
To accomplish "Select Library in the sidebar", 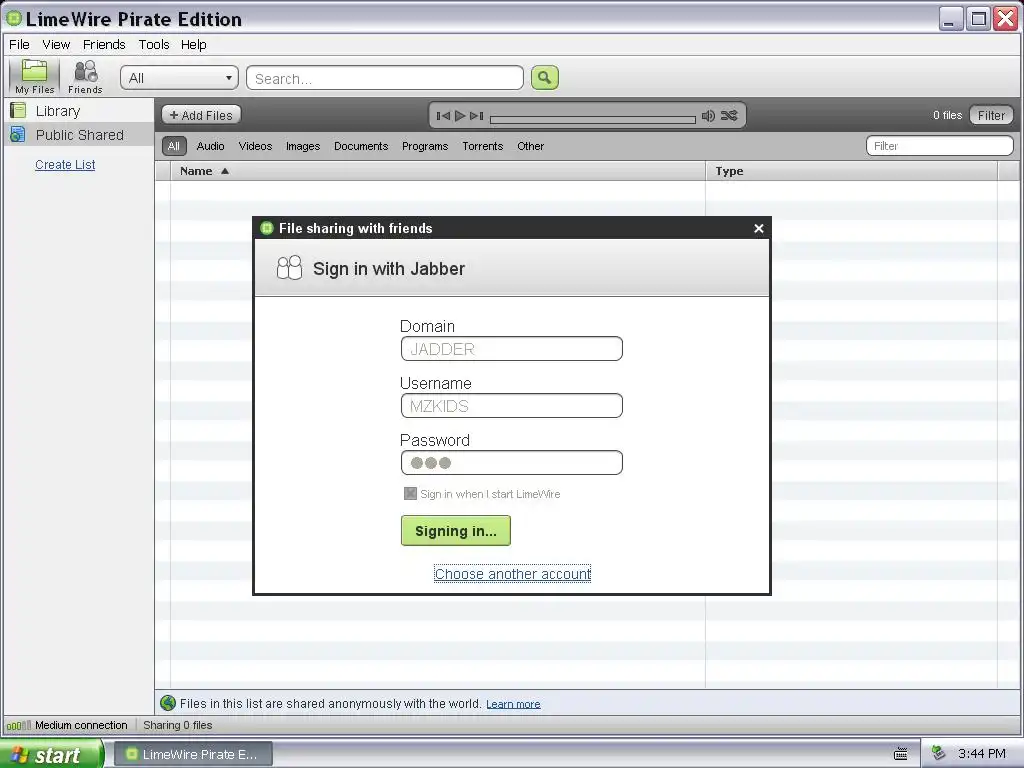I will (x=79, y=110).
